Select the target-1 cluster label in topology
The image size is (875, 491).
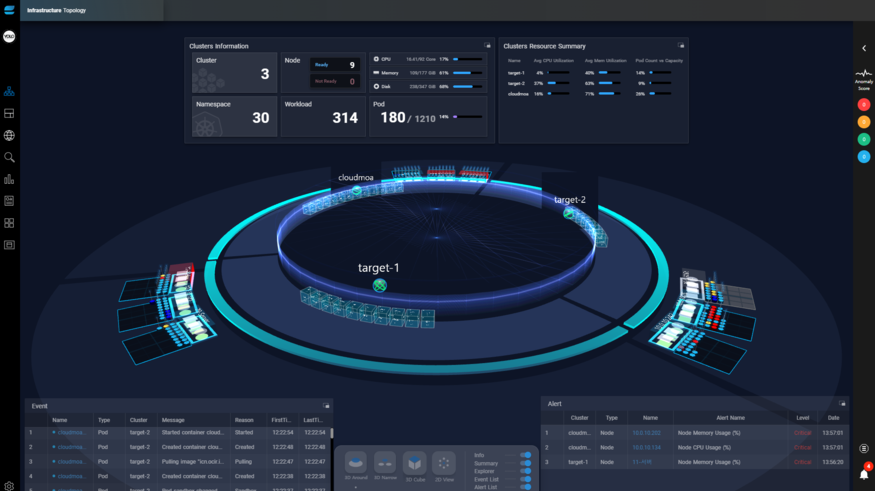378,268
